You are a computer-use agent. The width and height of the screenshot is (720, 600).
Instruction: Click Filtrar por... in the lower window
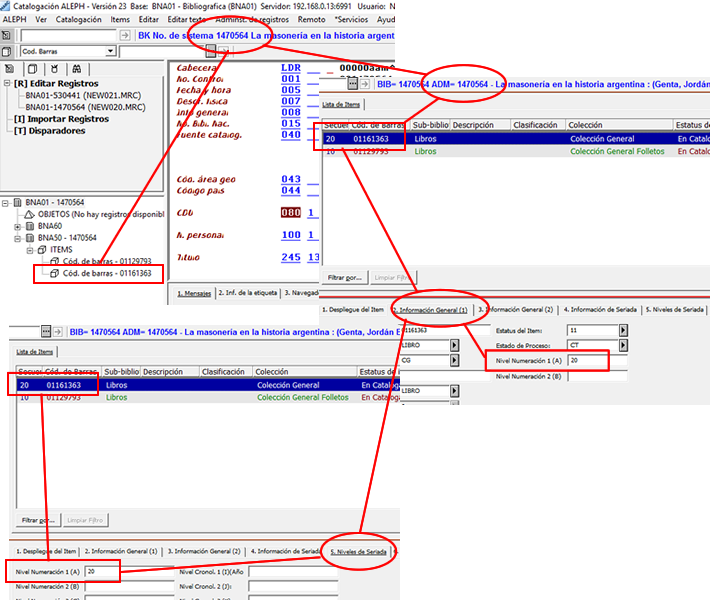38,520
